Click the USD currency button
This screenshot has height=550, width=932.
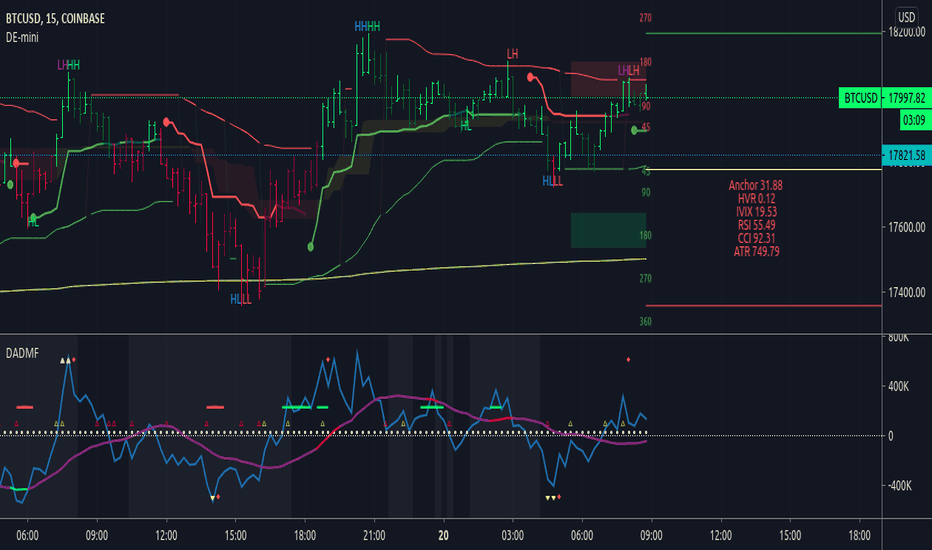(906, 17)
